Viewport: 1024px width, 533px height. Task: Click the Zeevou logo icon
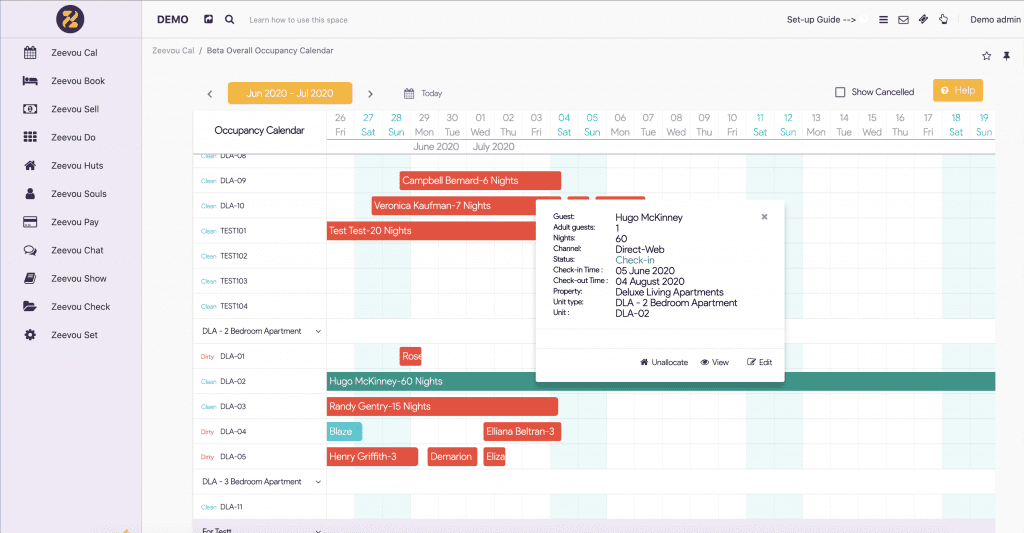[x=70, y=19]
